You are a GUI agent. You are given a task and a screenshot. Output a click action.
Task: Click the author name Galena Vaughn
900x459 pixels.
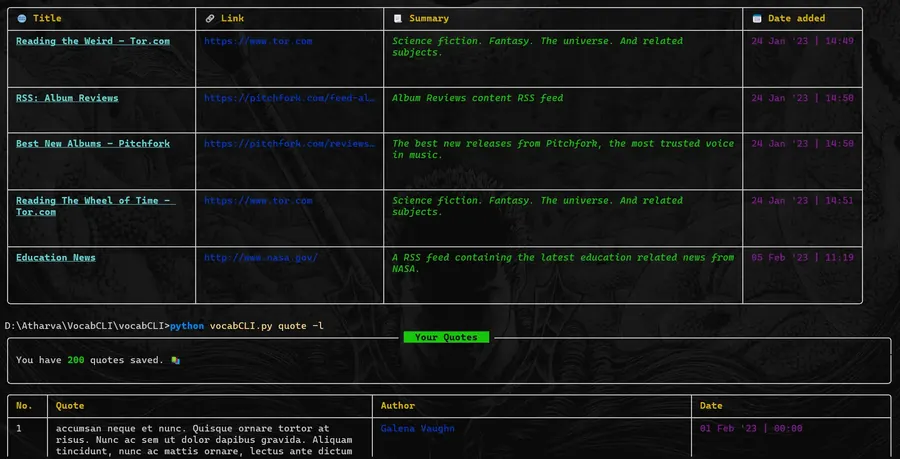[x=418, y=429]
